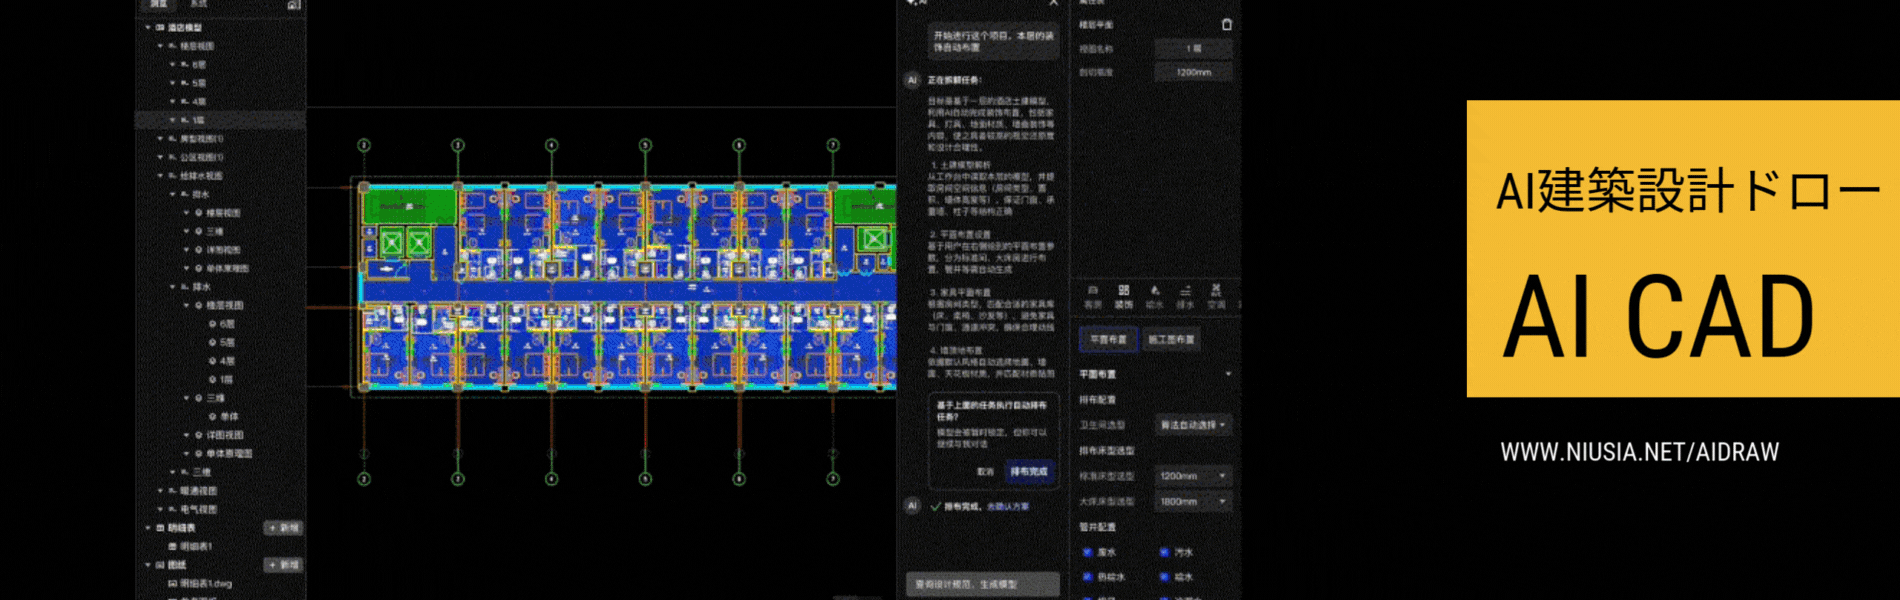The image size is (1900, 600).
Task: Click the home icon atop the tree panel
Action: click(x=293, y=5)
